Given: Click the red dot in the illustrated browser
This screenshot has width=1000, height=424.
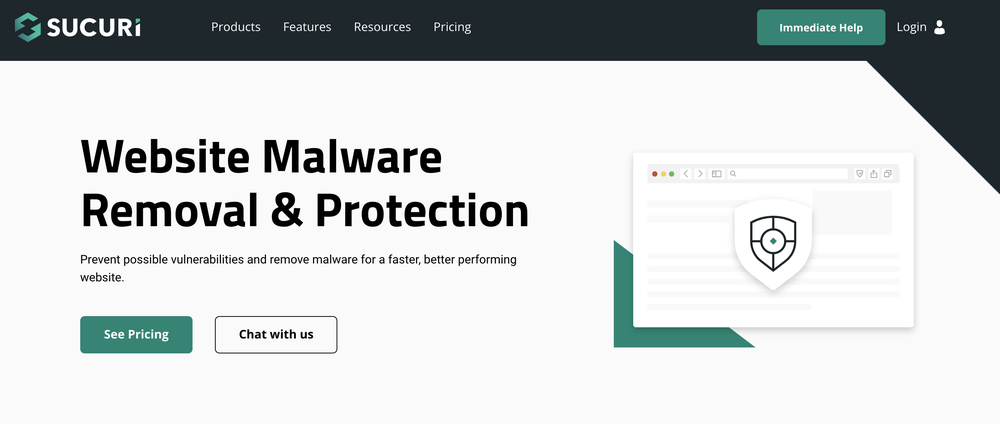Looking at the screenshot, I should [x=655, y=174].
